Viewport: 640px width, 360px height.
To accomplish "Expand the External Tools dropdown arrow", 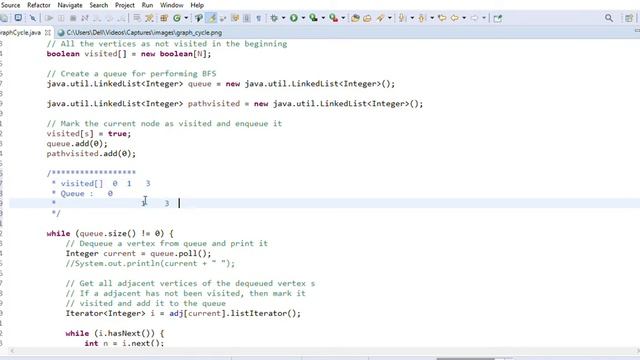I will click(343, 18).
